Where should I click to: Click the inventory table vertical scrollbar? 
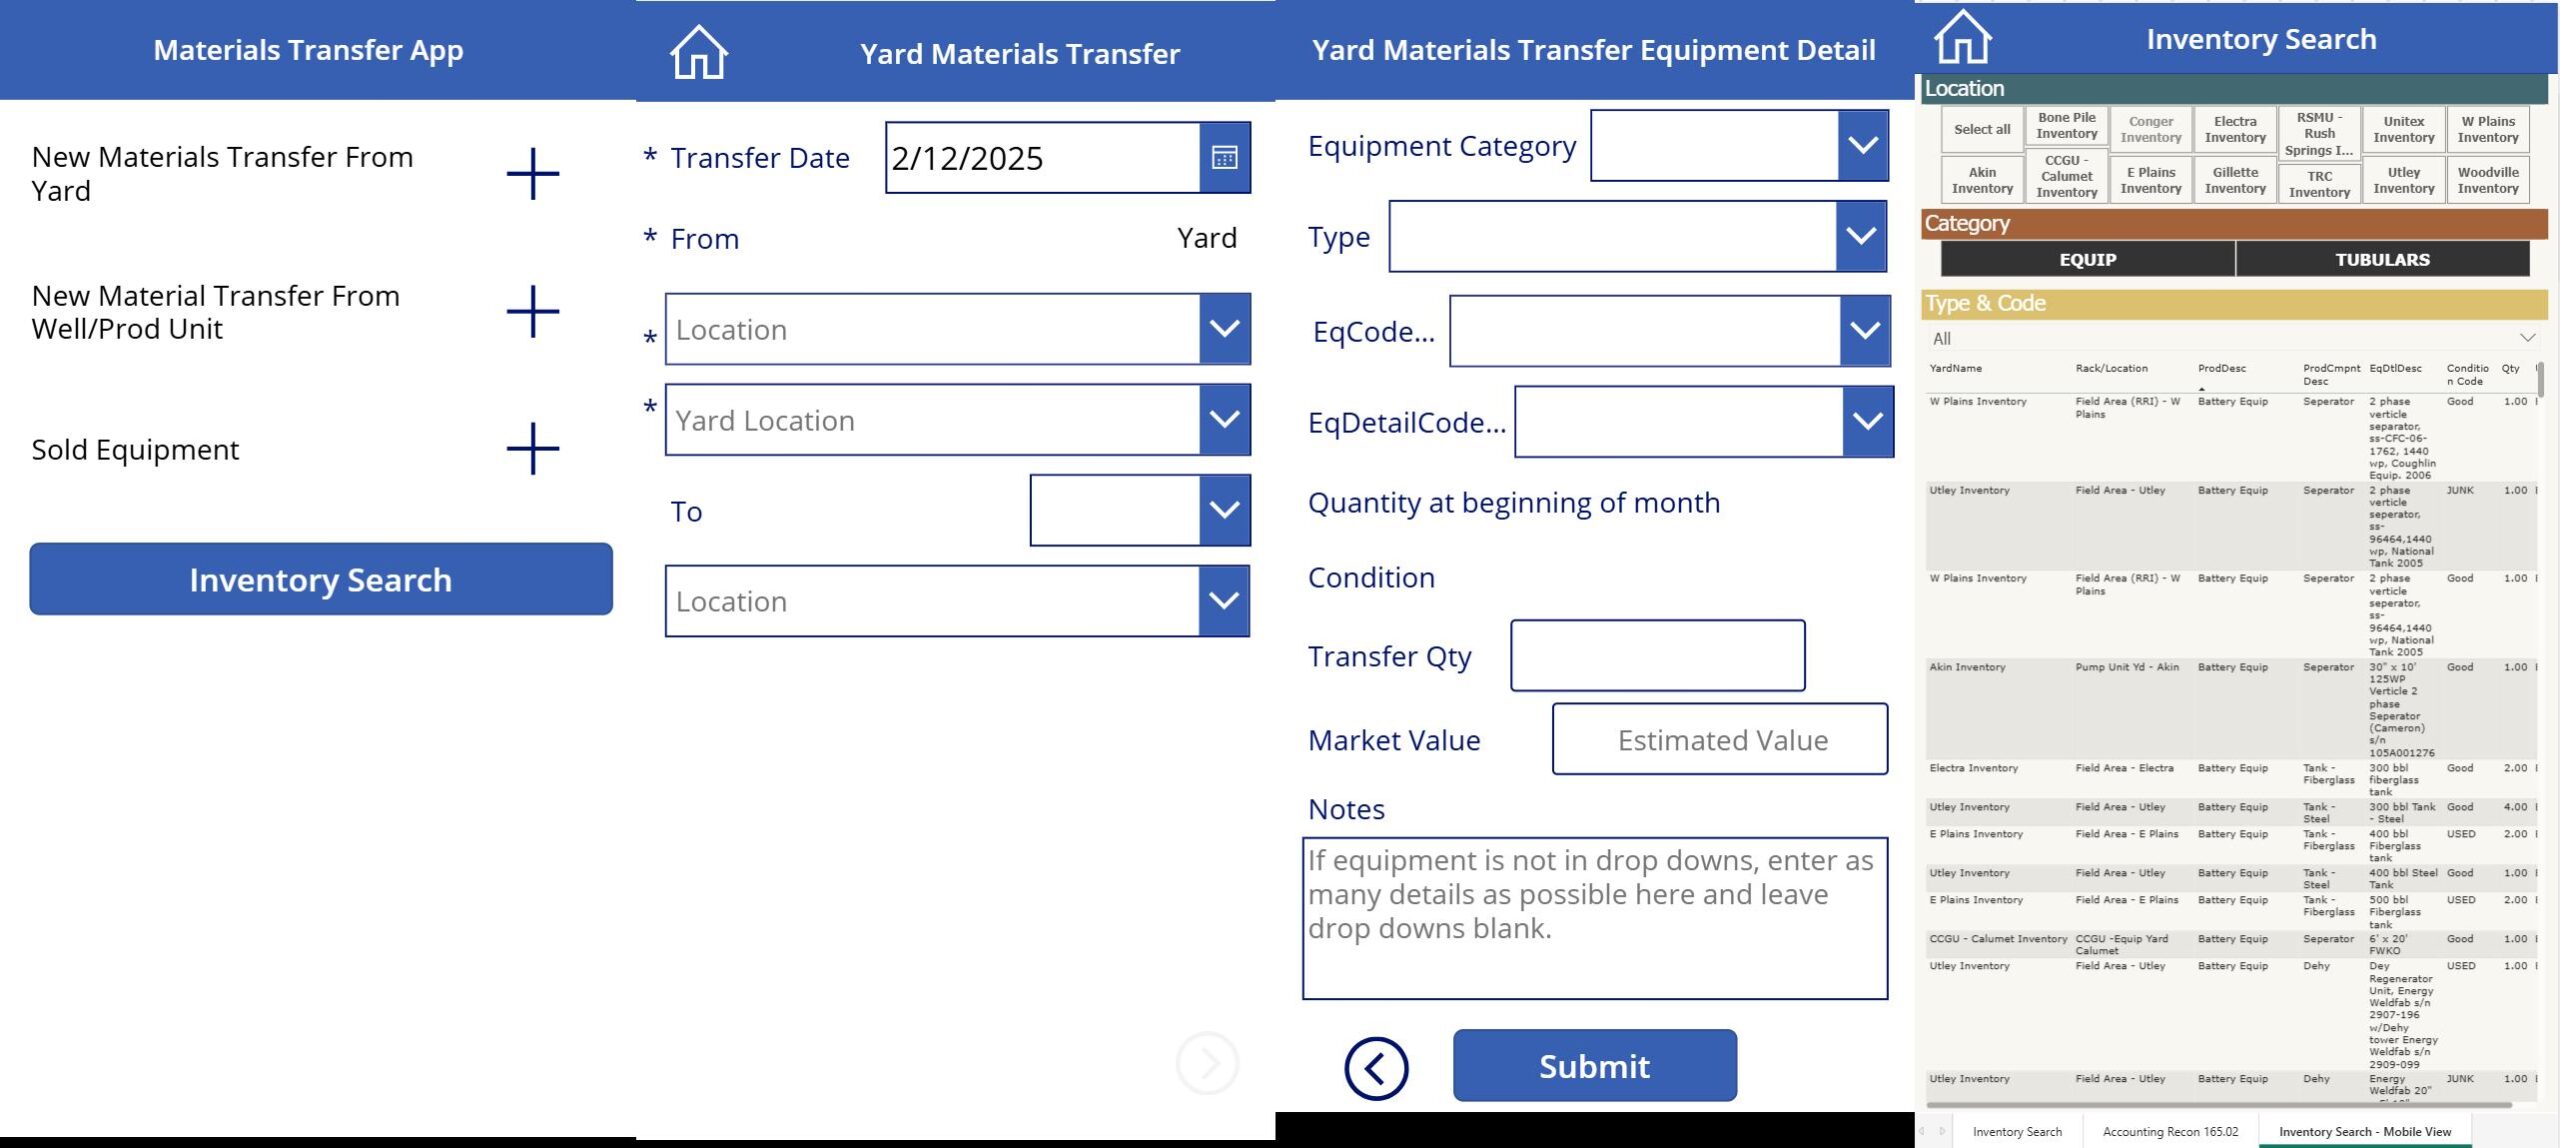coord(2541,380)
